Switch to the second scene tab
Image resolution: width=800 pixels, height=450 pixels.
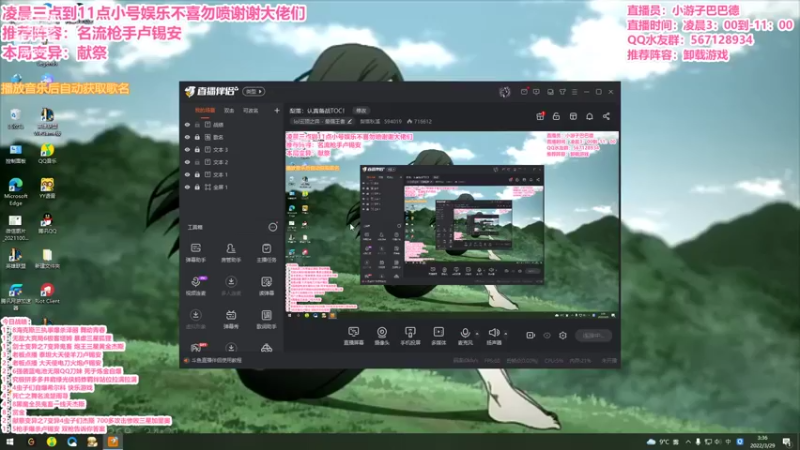pyautogui.click(x=229, y=111)
